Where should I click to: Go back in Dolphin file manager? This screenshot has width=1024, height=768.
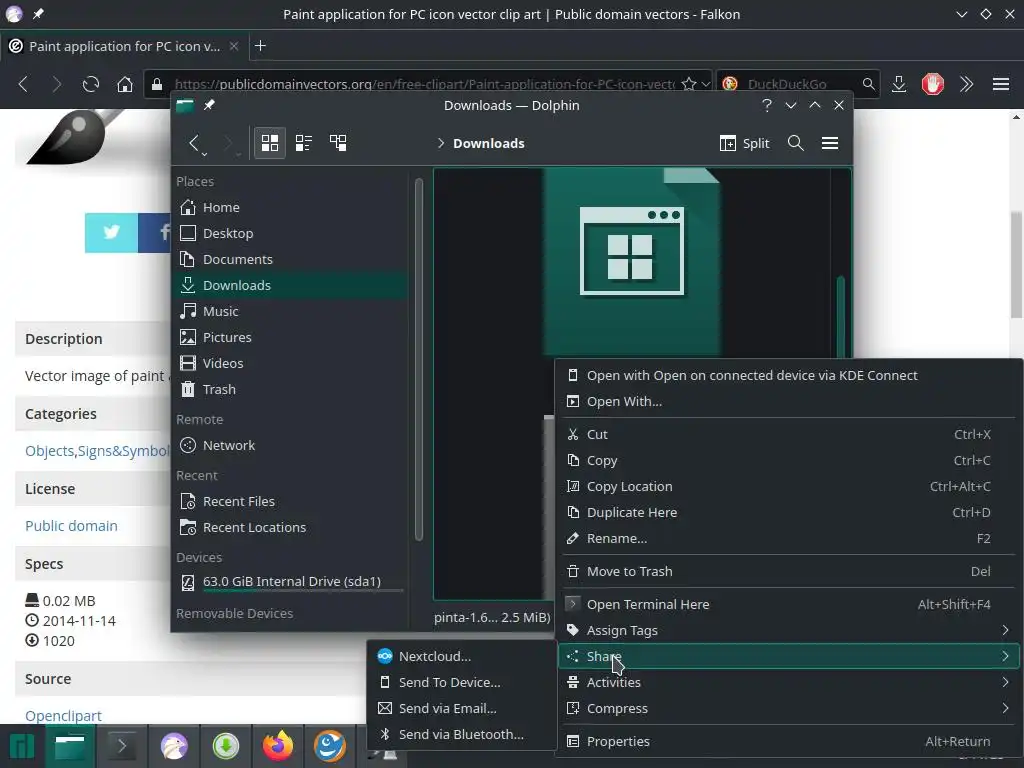[x=193, y=142]
